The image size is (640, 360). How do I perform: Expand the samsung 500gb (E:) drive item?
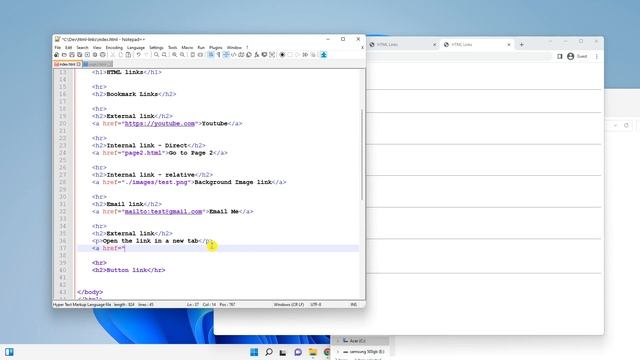[x=338, y=352]
